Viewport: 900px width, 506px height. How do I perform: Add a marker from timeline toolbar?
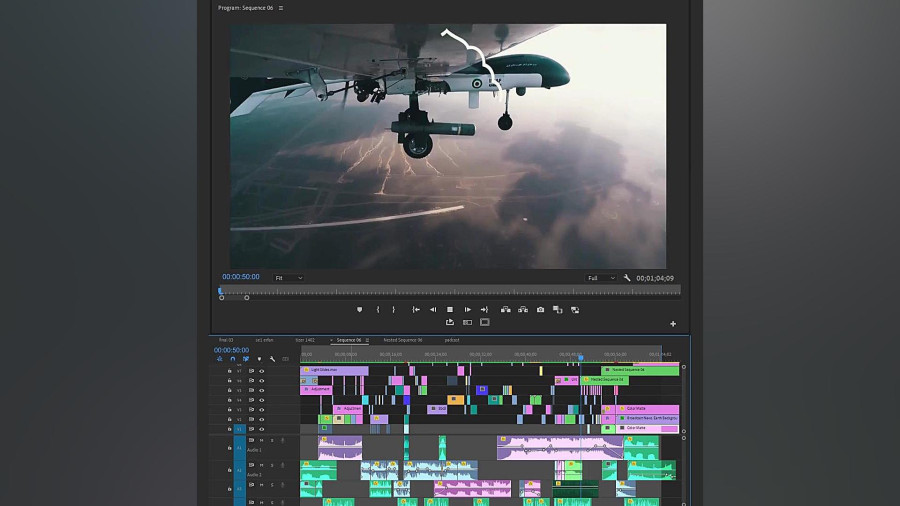tap(259, 359)
